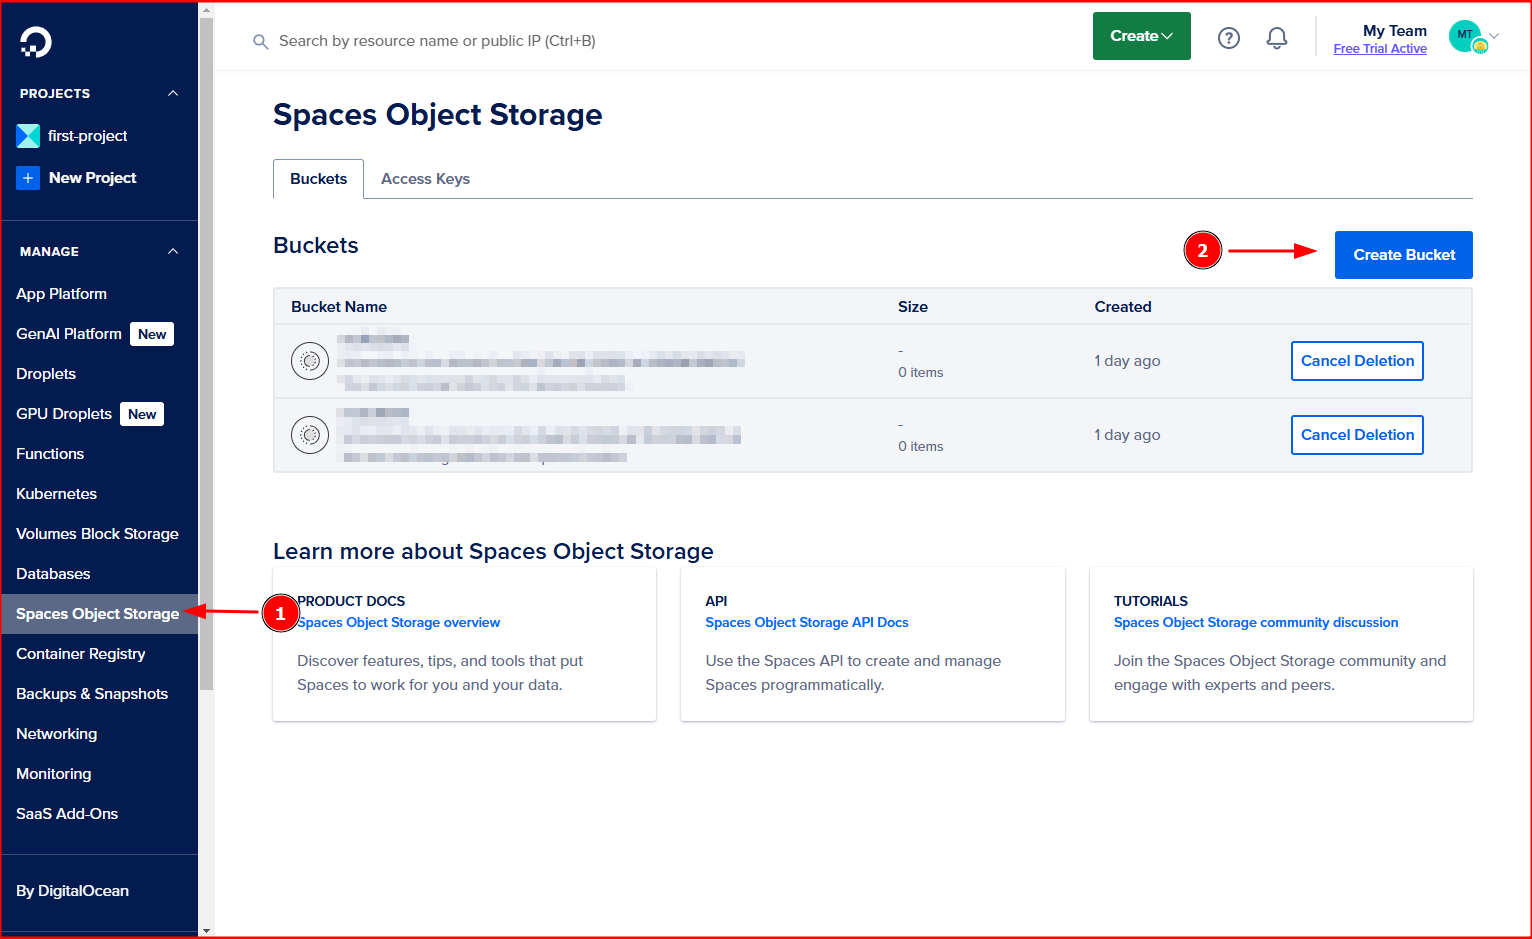Click the MT team avatar

pyautogui.click(x=1466, y=36)
